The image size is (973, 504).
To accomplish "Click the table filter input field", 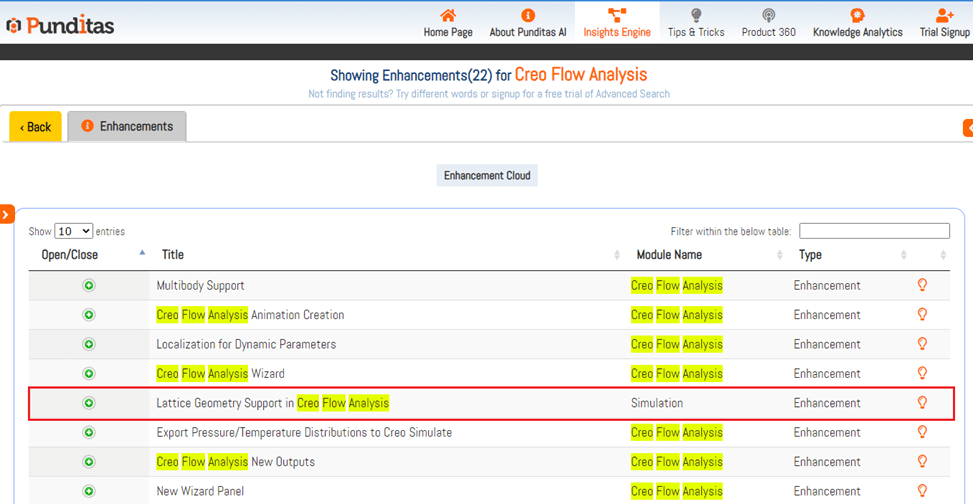I will 874,231.
